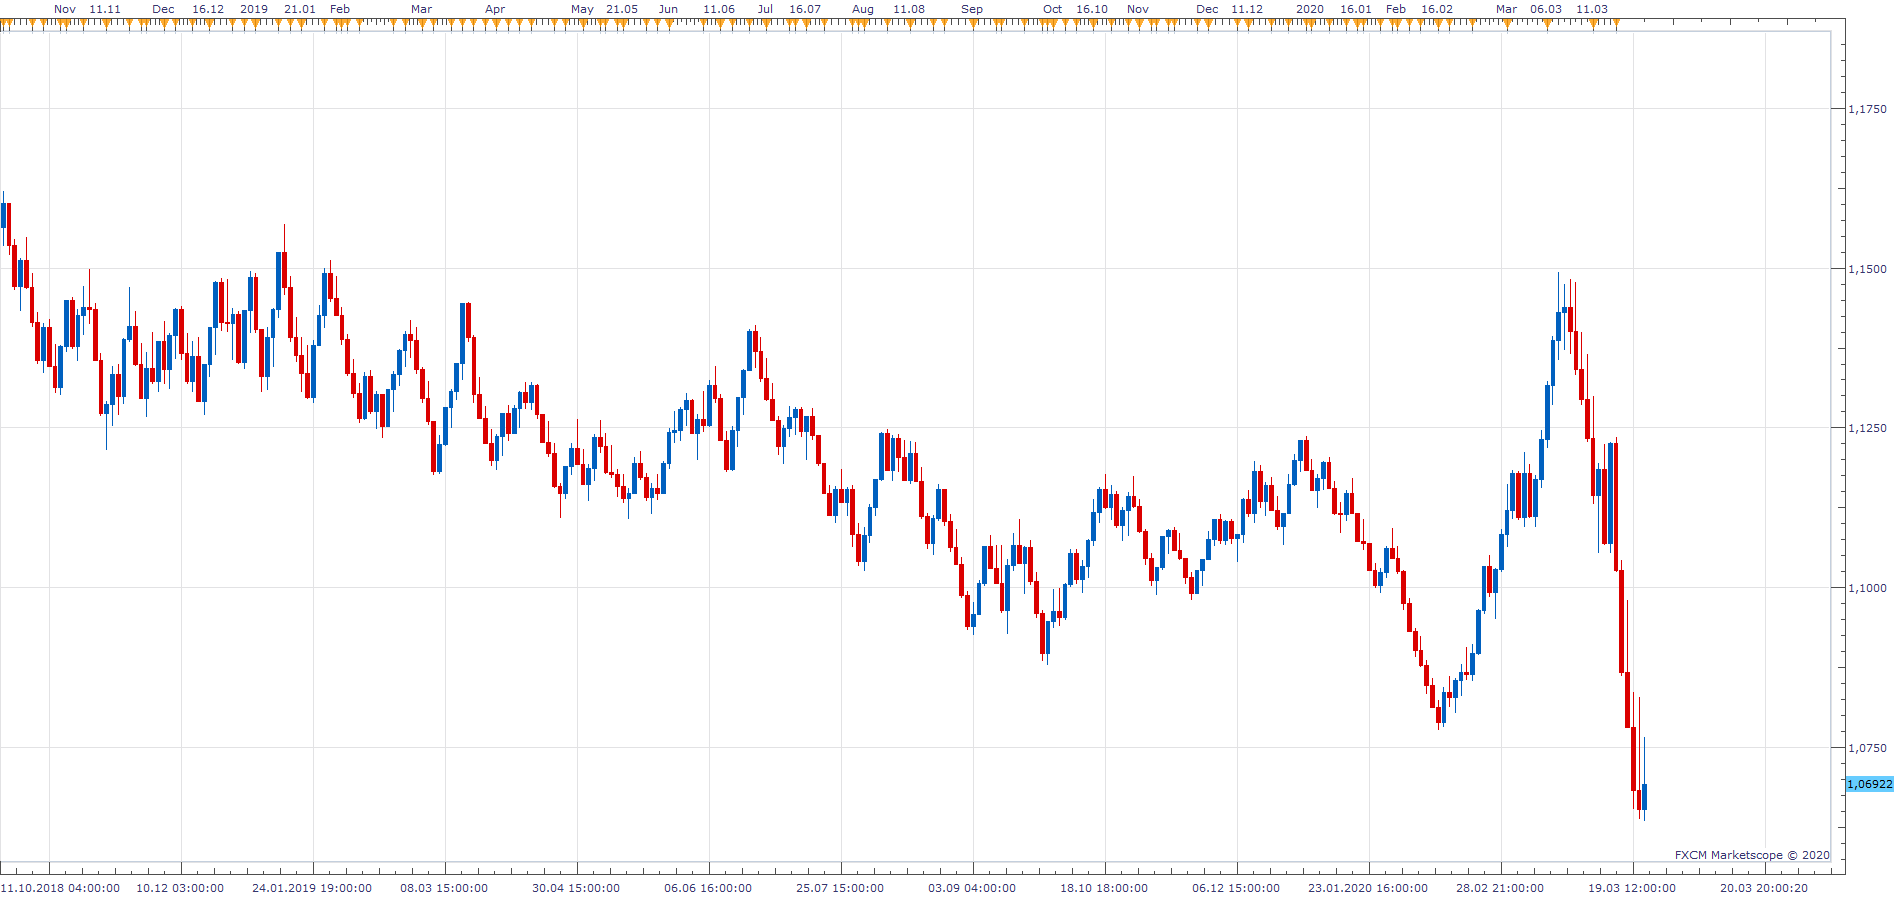Select the 16.12 date on top timeline
The height and width of the screenshot is (900, 1903).
(208, 9)
